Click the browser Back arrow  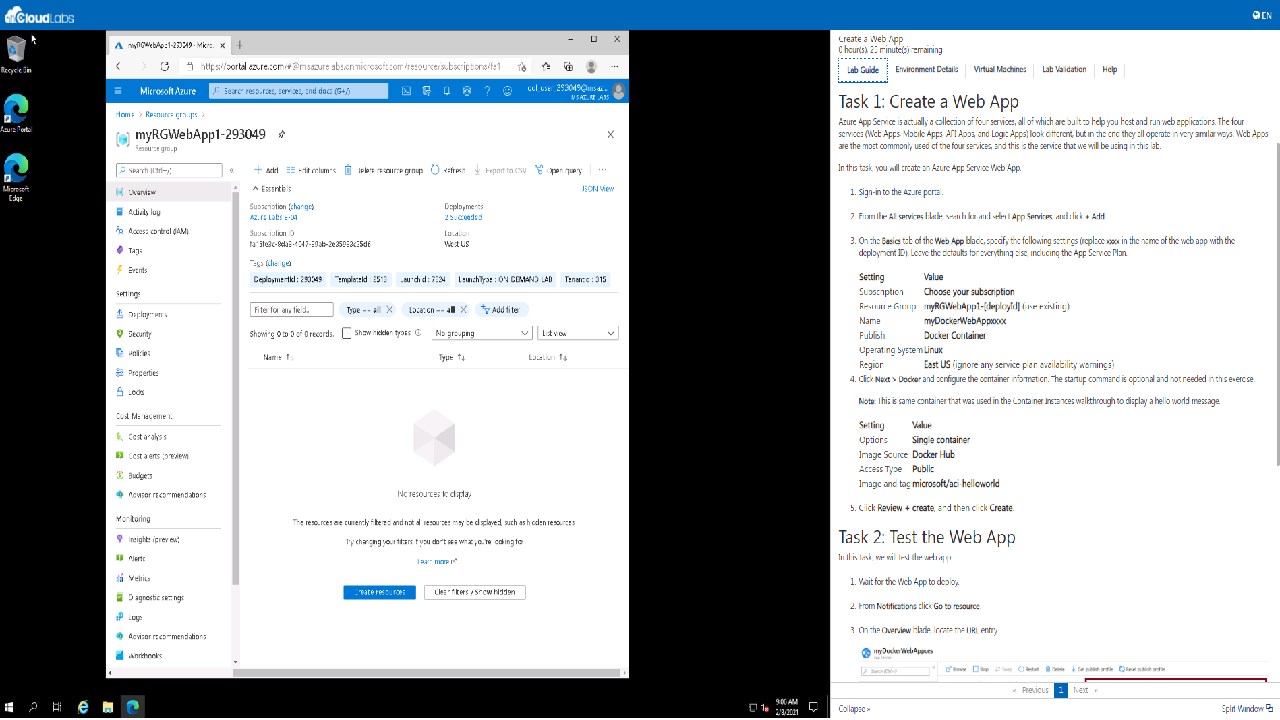point(118,66)
